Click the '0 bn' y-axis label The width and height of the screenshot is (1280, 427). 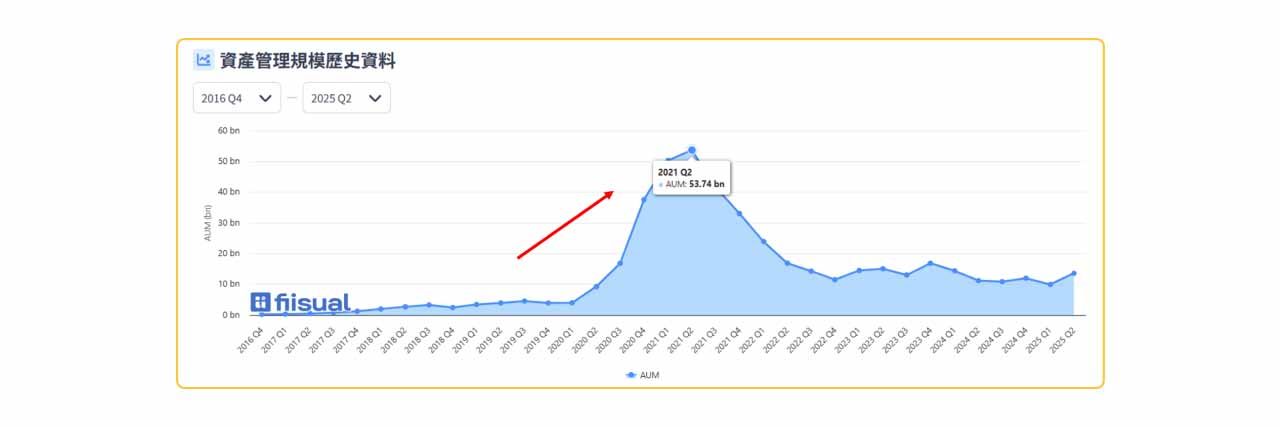point(231,315)
